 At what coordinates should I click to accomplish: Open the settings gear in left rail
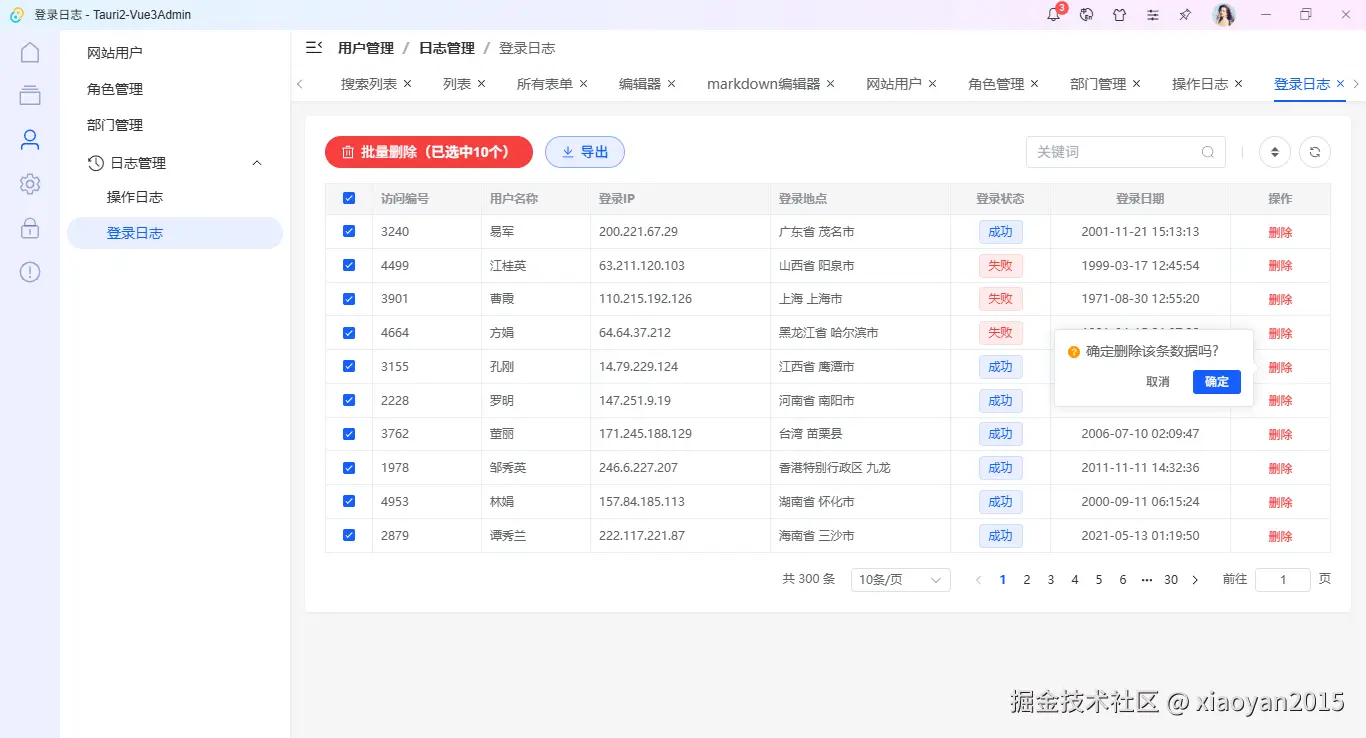[29, 183]
